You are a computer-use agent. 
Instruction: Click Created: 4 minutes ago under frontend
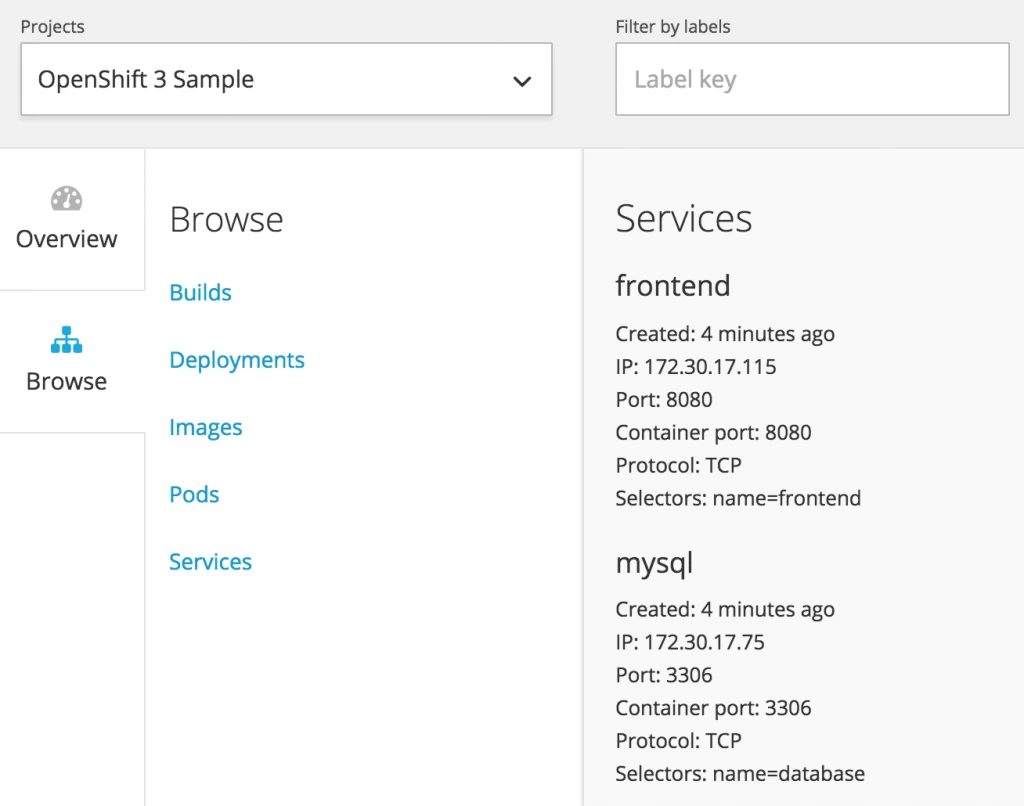[725, 334]
